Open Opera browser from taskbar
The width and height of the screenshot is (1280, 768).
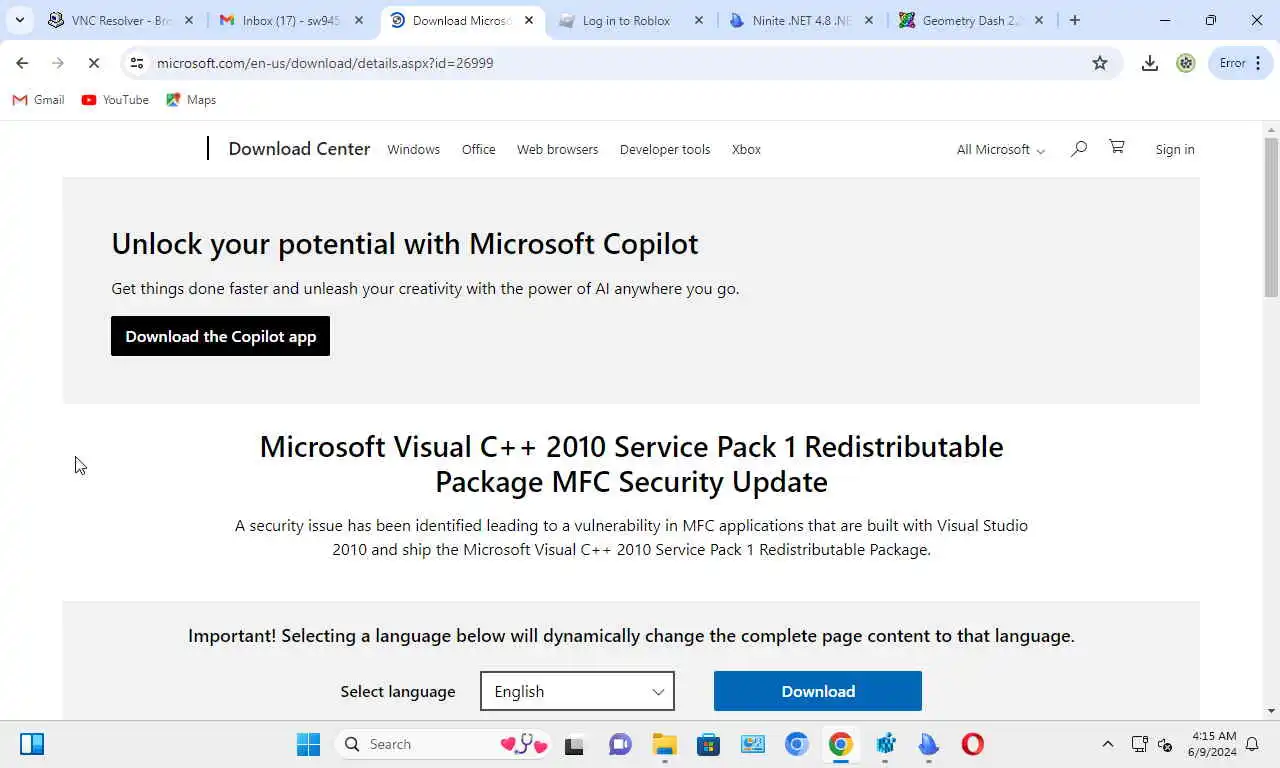click(x=973, y=744)
